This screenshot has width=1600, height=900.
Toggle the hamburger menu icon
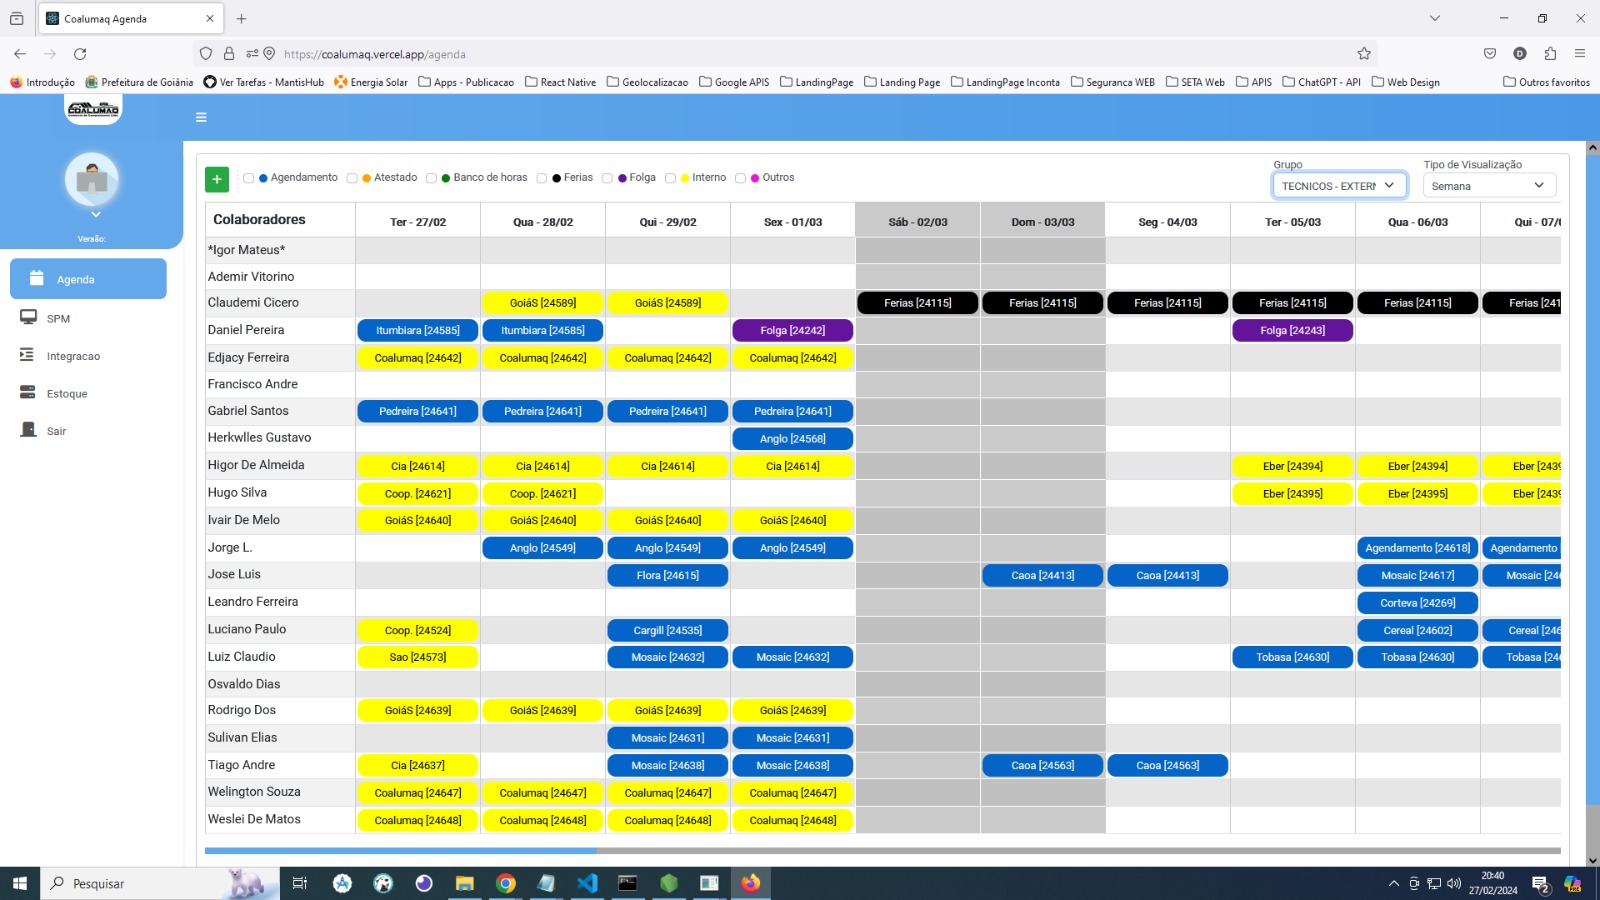click(x=201, y=117)
